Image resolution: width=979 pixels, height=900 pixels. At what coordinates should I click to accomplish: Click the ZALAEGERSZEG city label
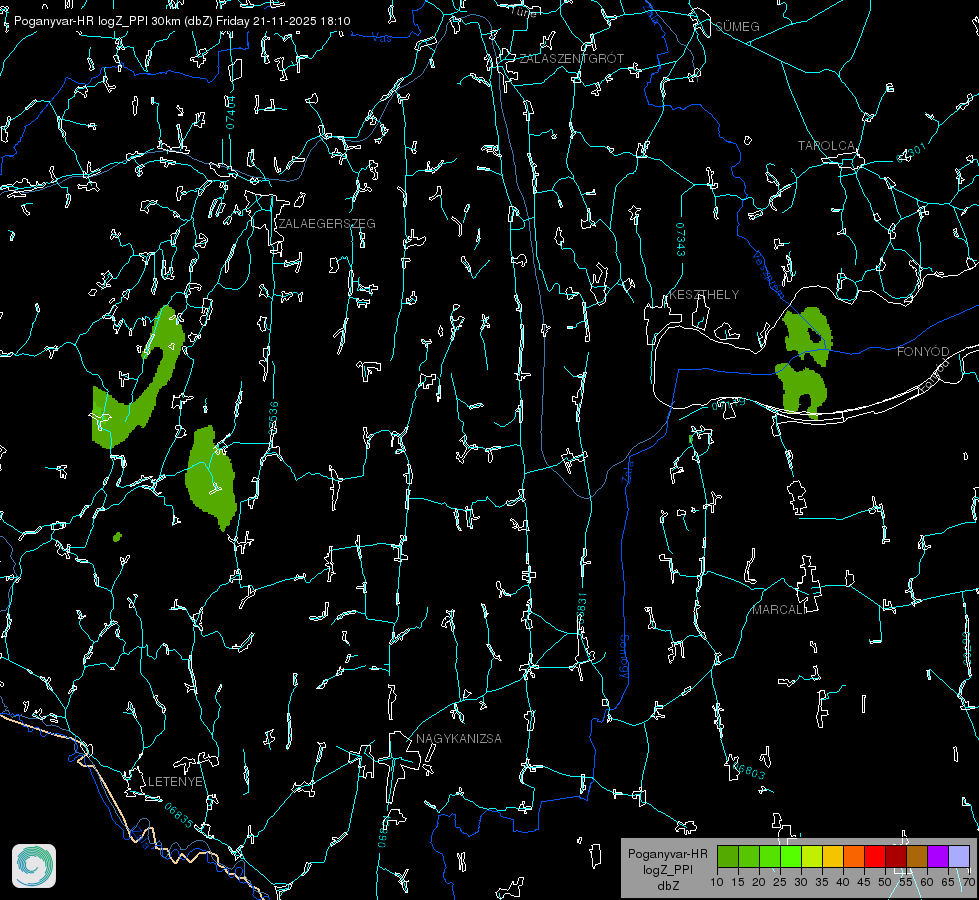327,223
